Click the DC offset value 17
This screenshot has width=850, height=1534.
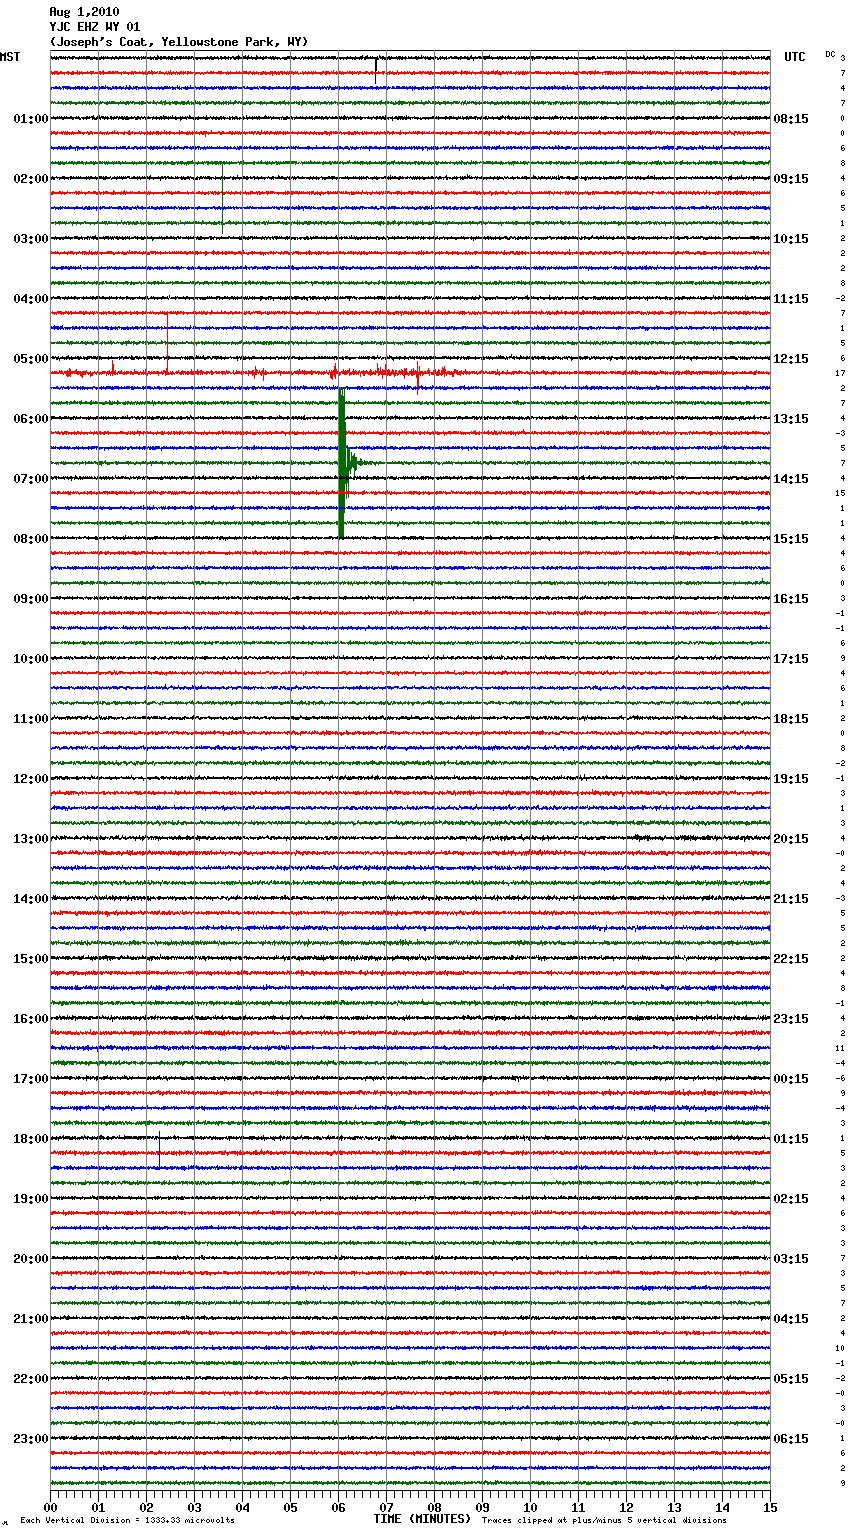pyautogui.click(x=841, y=373)
